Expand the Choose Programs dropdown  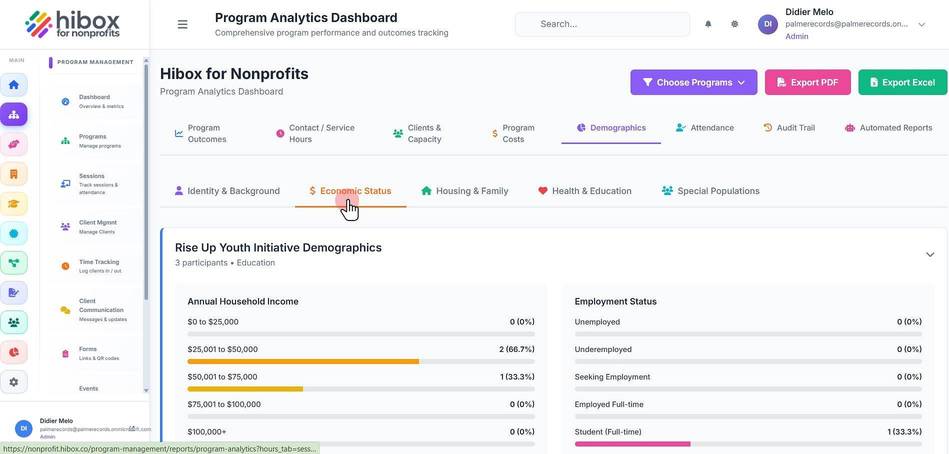(694, 82)
